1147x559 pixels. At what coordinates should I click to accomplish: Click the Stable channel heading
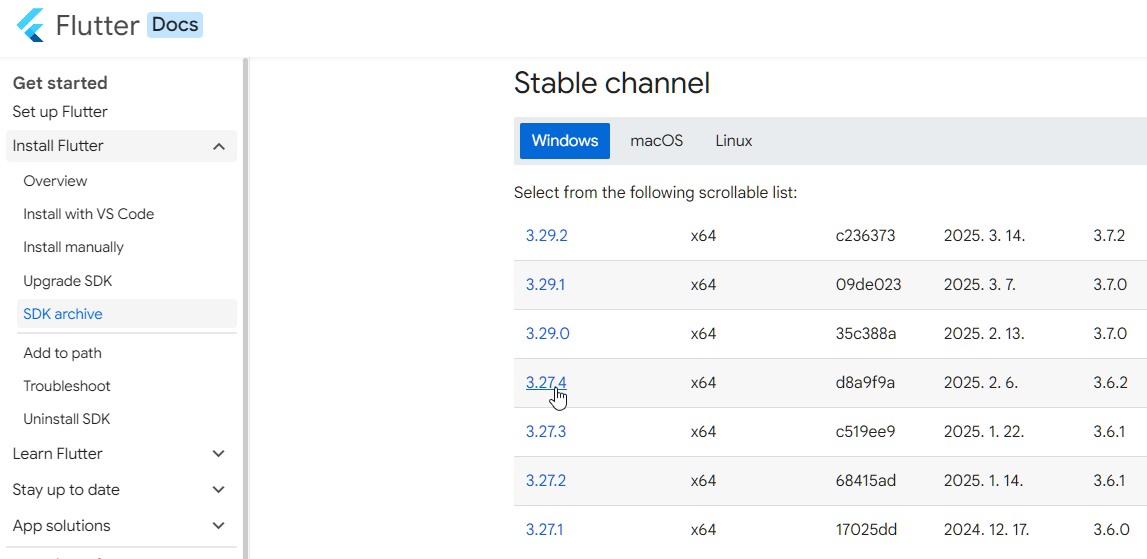(x=612, y=83)
